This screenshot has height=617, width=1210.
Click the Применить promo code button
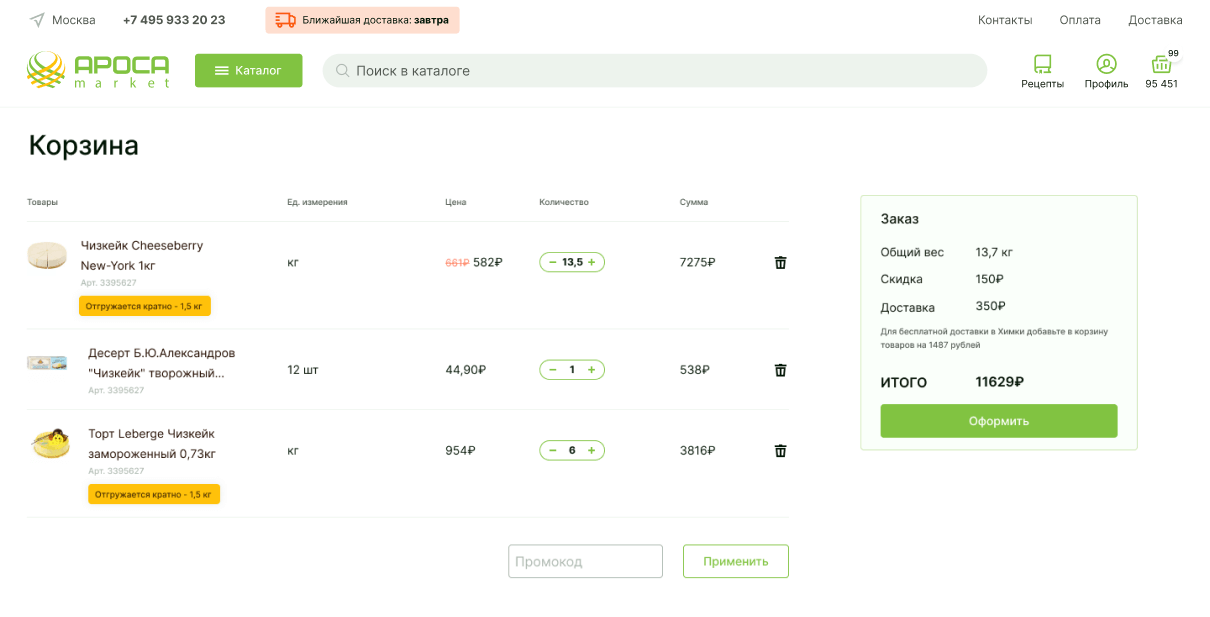[735, 561]
